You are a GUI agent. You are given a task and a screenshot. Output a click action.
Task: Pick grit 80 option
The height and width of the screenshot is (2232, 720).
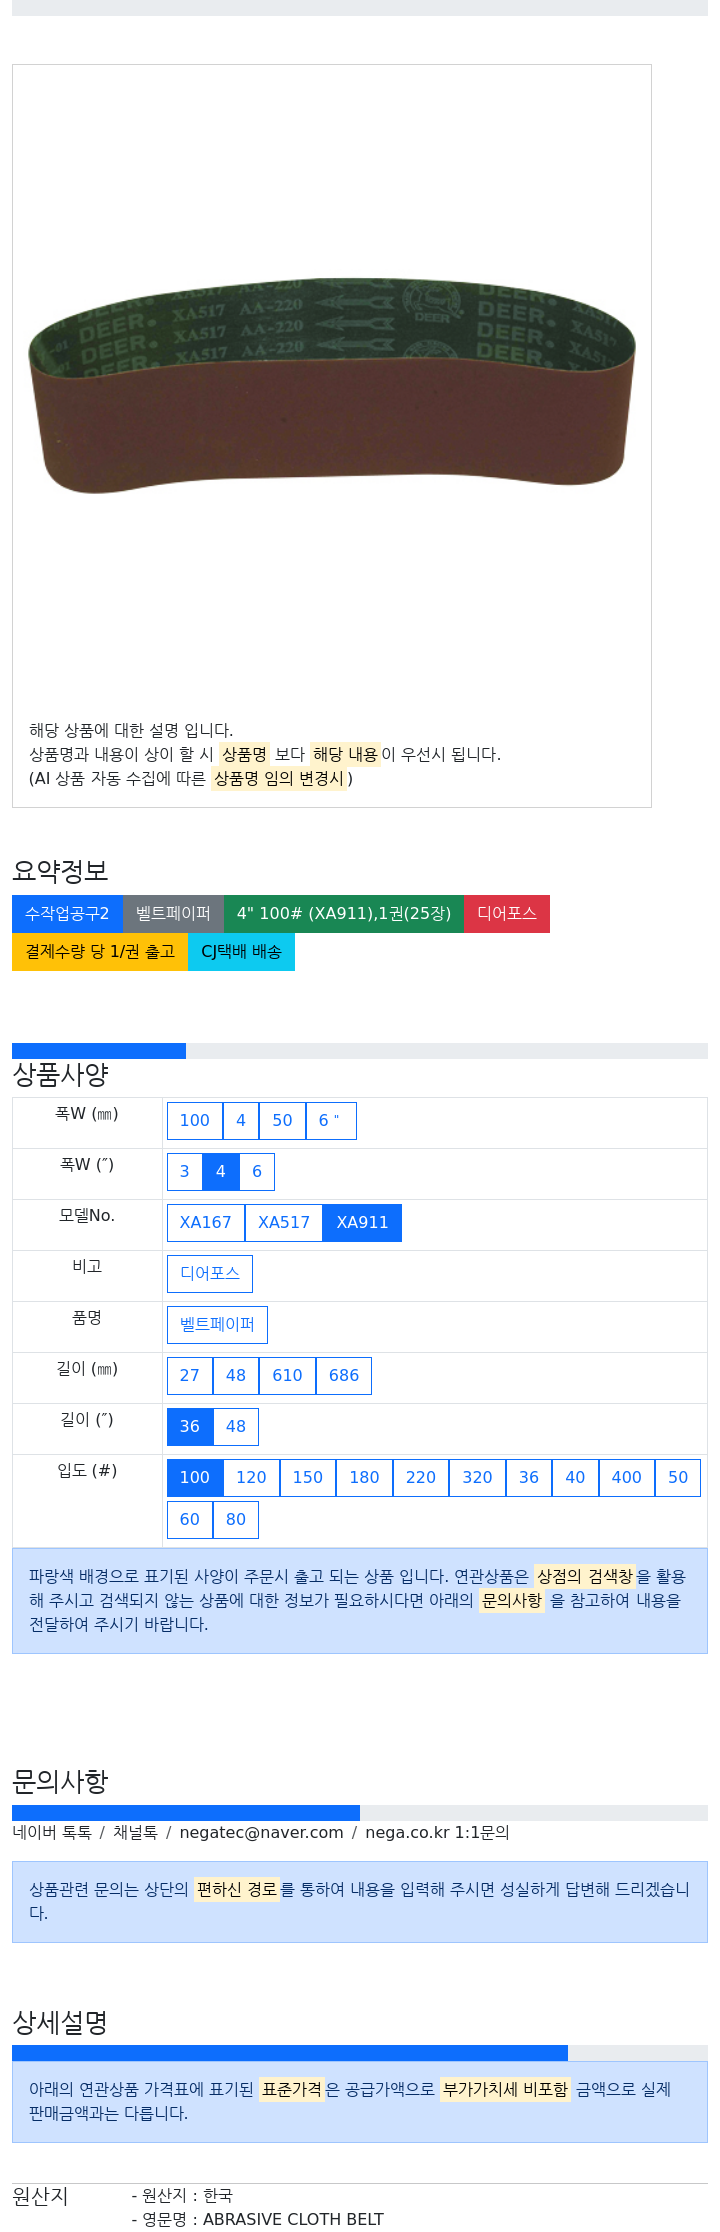(x=236, y=1520)
